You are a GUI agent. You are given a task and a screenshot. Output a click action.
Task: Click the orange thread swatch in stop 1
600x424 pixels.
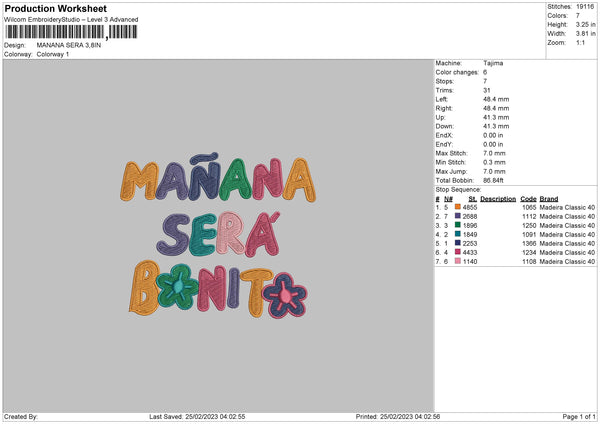(x=458, y=206)
